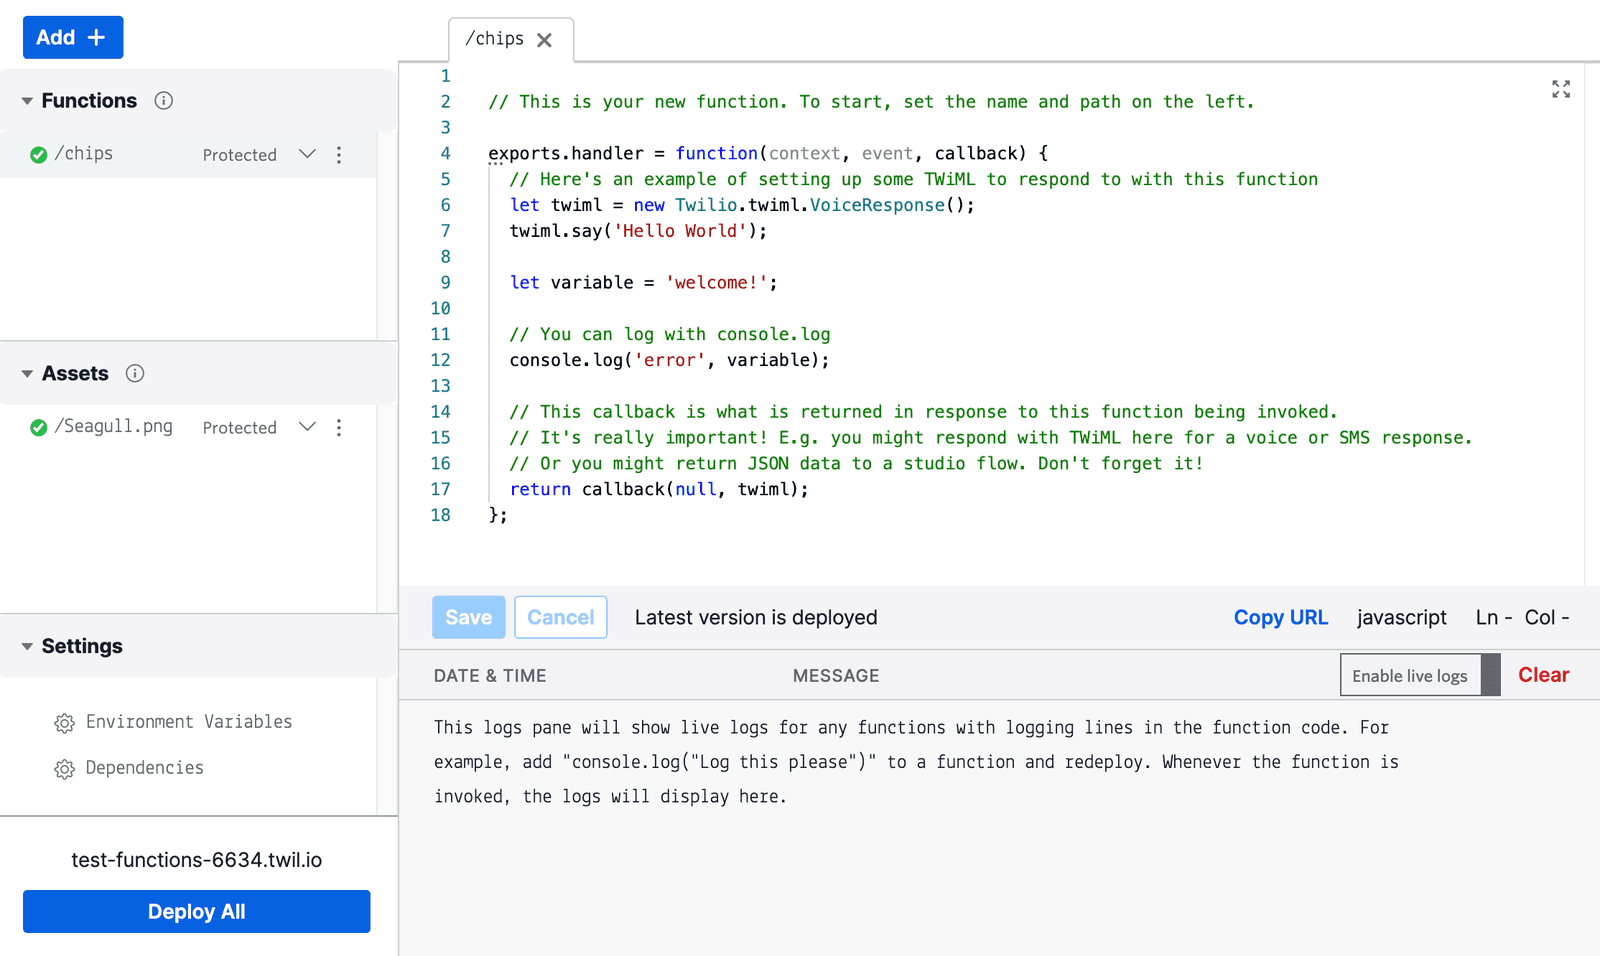Collapse the Functions section
Screen dimensions: 1600x956
point(25,100)
